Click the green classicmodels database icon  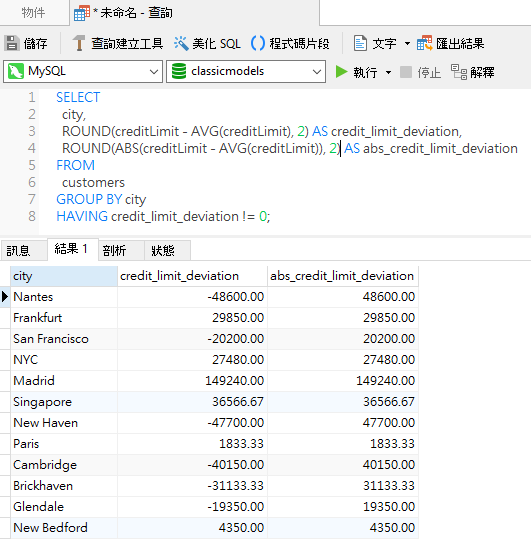pyautogui.click(x=179, y=71)
